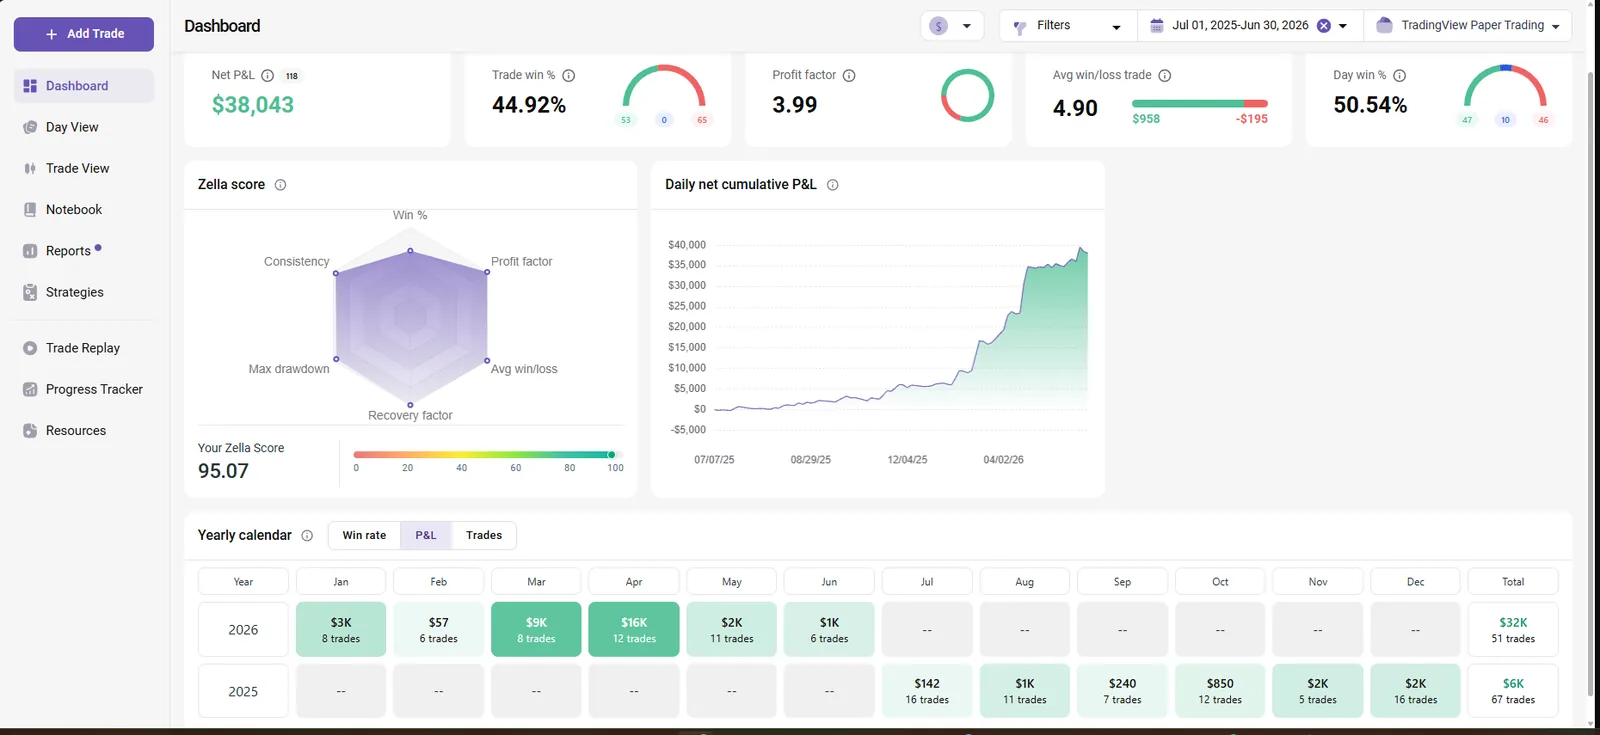Click the 95.07 Zella Score value
Screen dimensions: 1600x735
pyautogui.click(x=223, y=471)
